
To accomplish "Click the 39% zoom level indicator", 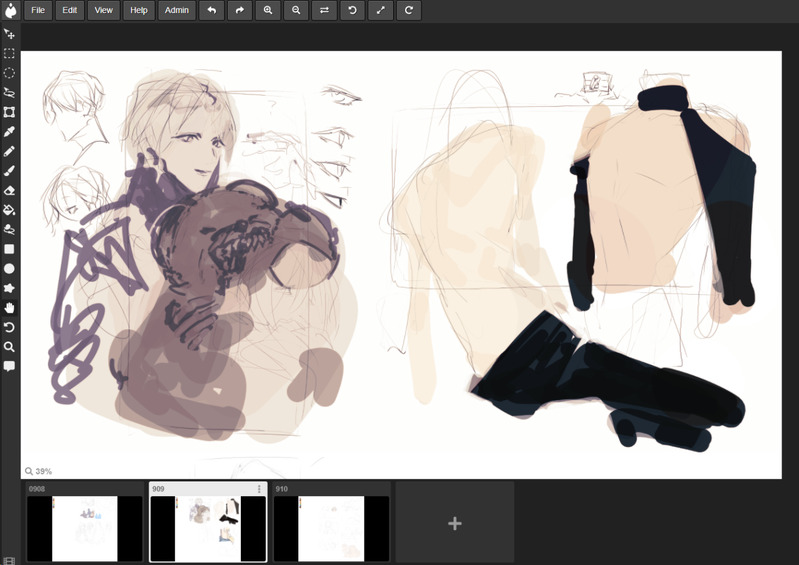I will 39,471.
